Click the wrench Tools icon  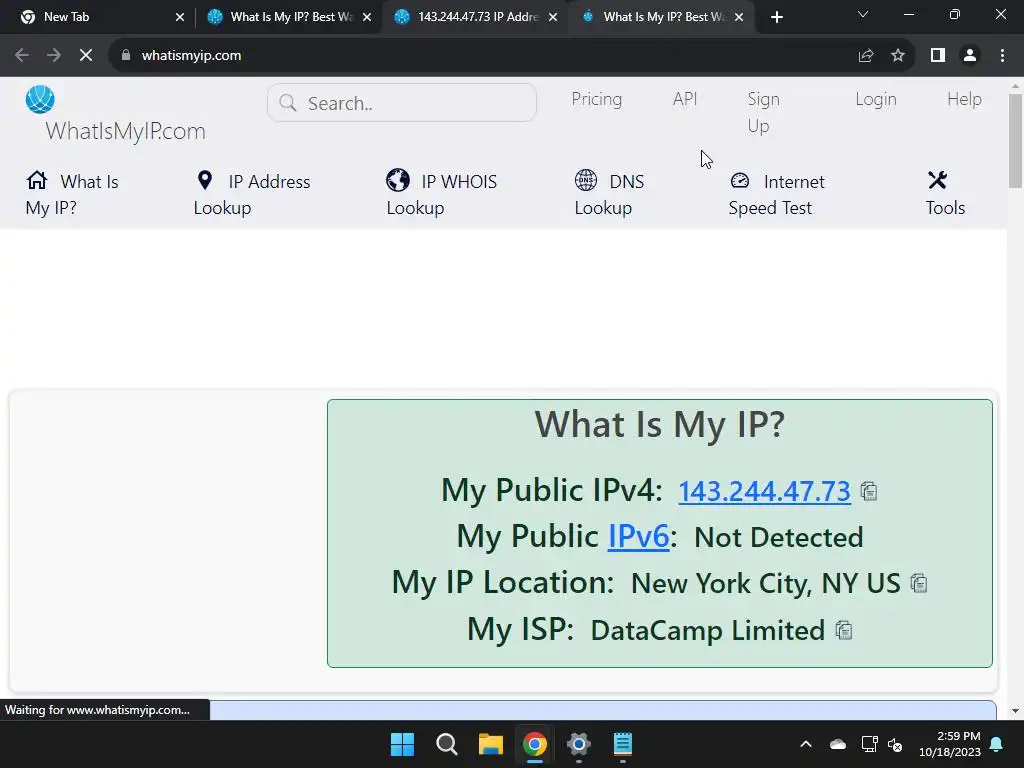[937, 180]
